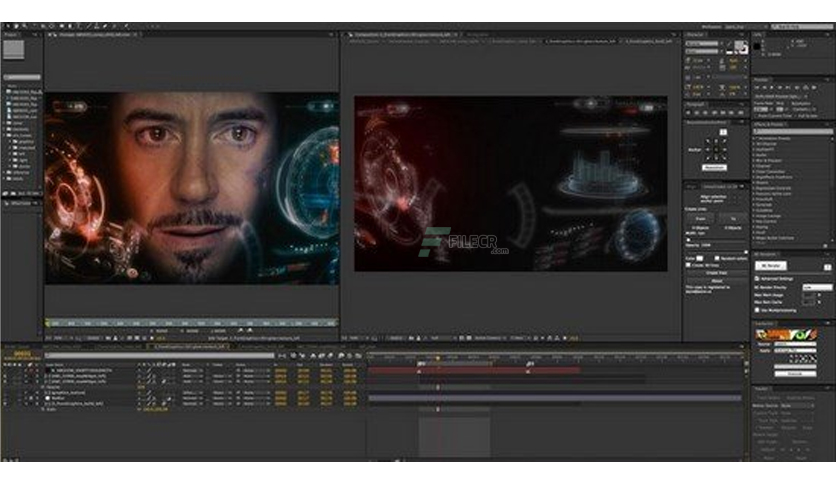The width and height of the screenshot is (836, 484).
Task: Open the Graph Editor in timeline
Action: (358, 356)
